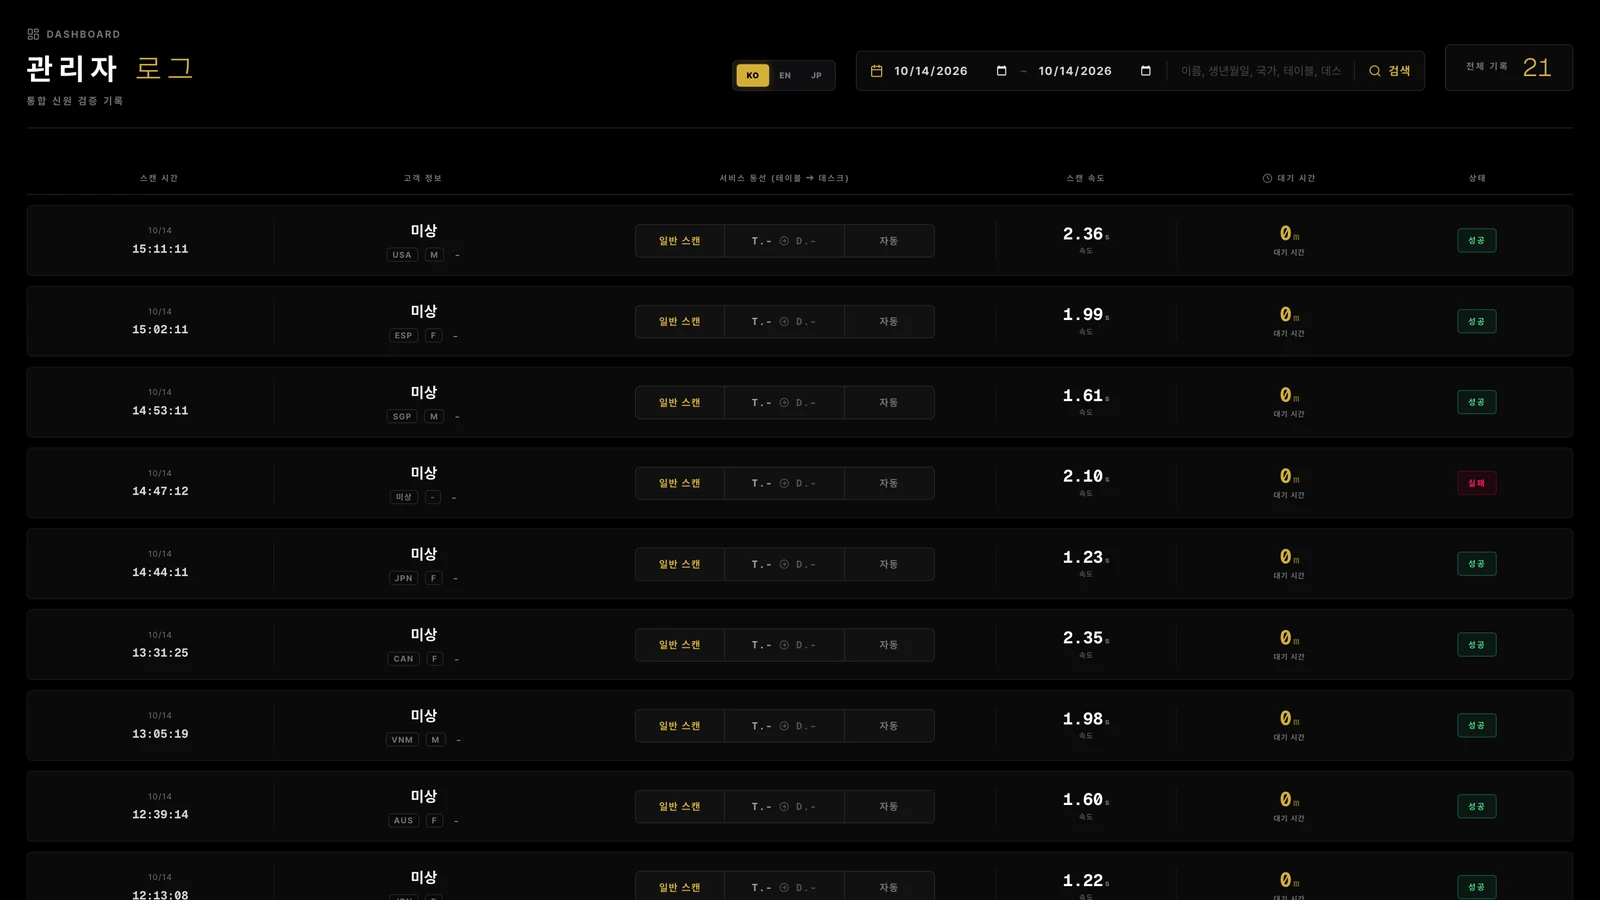Click the 스캔 속도 column header

(x=1085, y=178)
